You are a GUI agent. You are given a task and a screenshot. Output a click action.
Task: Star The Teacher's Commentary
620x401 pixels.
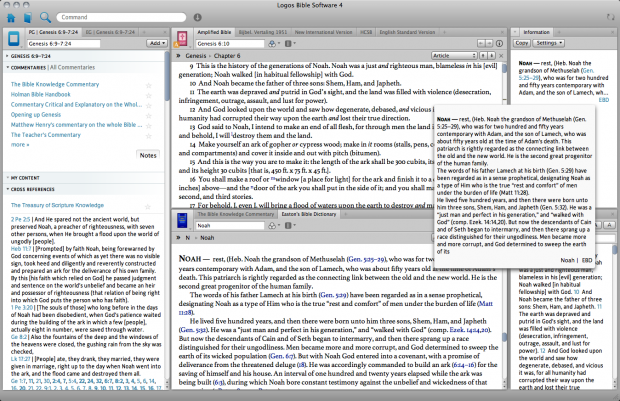(x=149, y=136)
